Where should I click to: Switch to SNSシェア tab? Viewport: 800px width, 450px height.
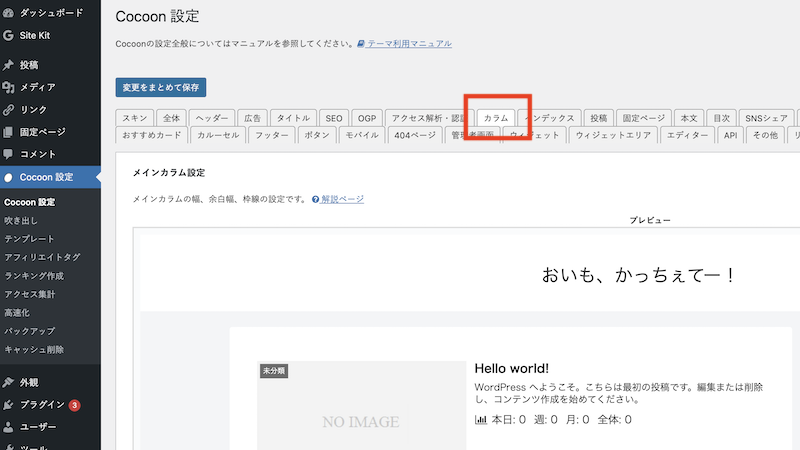pos(766,118)
